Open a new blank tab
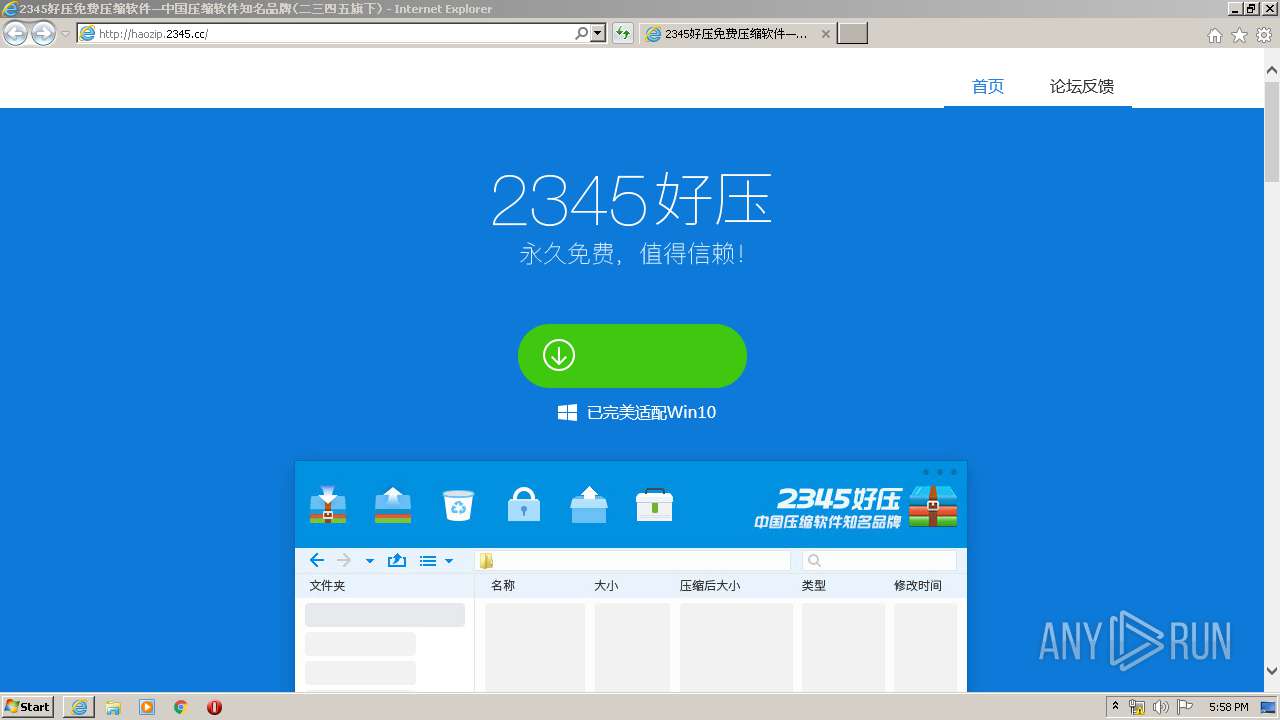 tap(852, 34)
